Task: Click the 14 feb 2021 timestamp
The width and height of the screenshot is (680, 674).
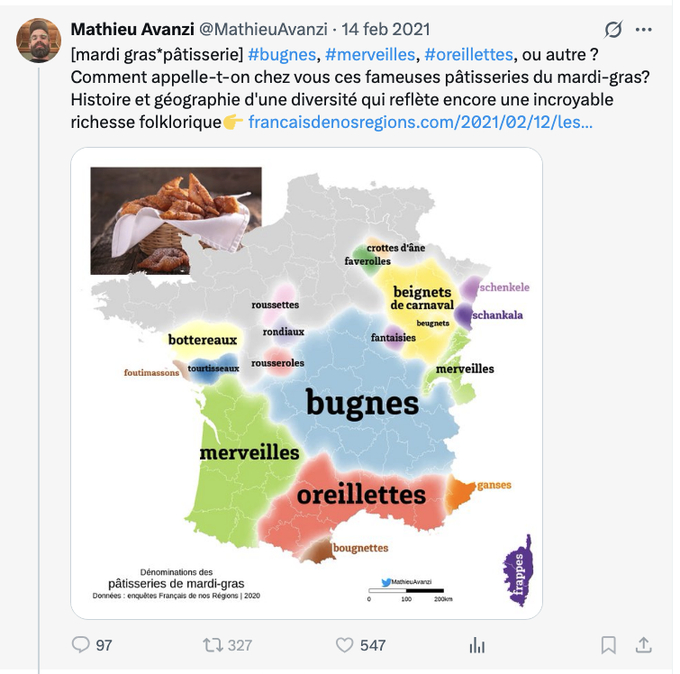Action: (387, 29)
